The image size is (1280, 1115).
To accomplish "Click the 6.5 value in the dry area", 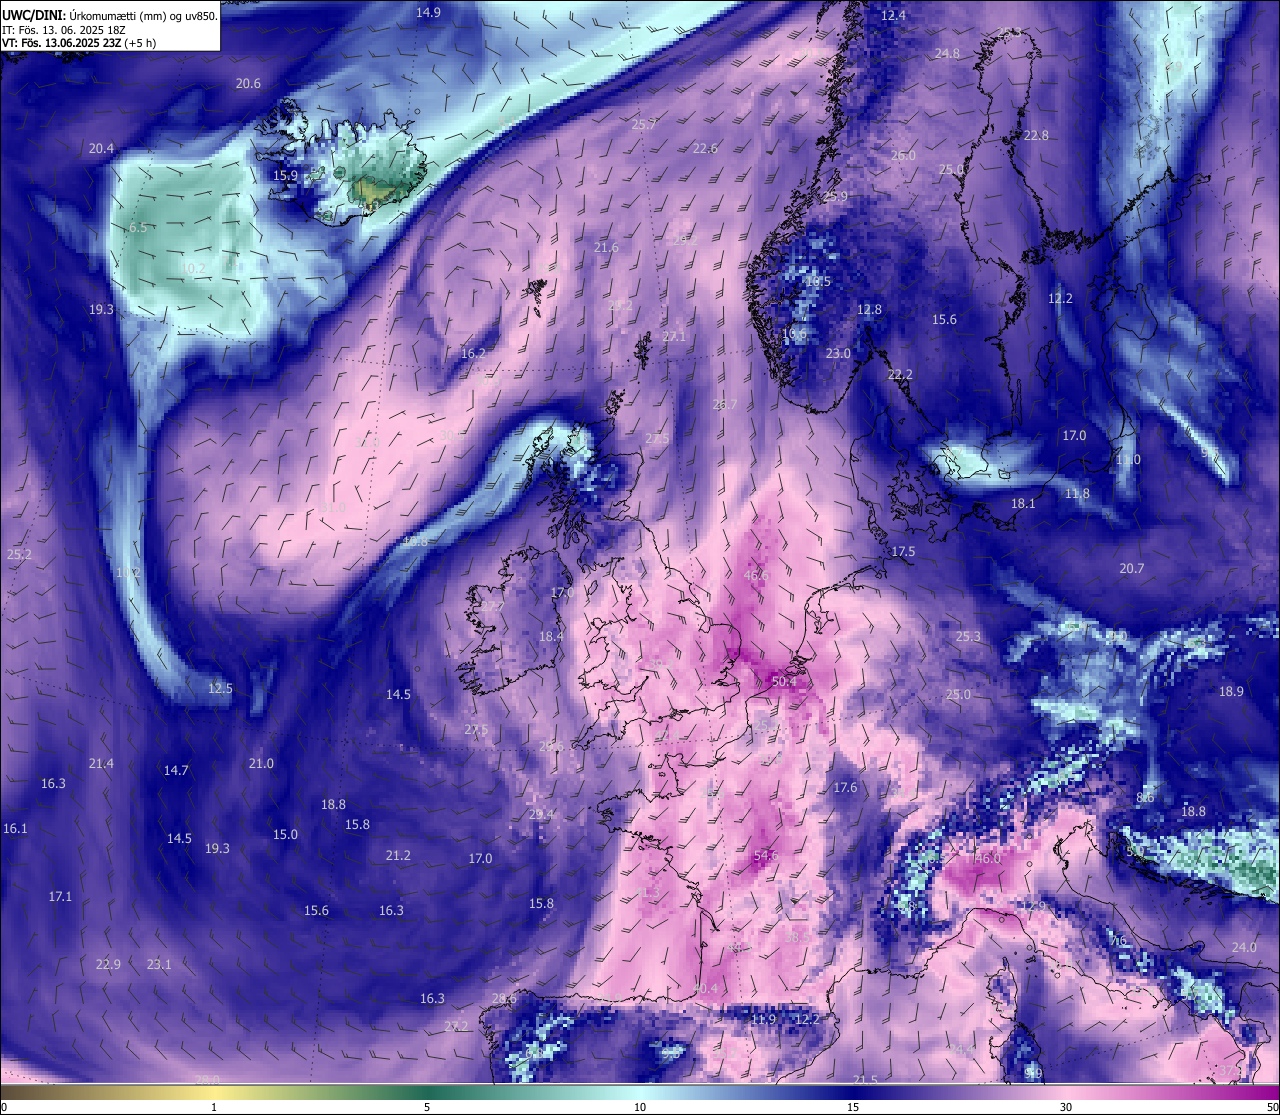I will pyautogui.click(x=138, y=227).
